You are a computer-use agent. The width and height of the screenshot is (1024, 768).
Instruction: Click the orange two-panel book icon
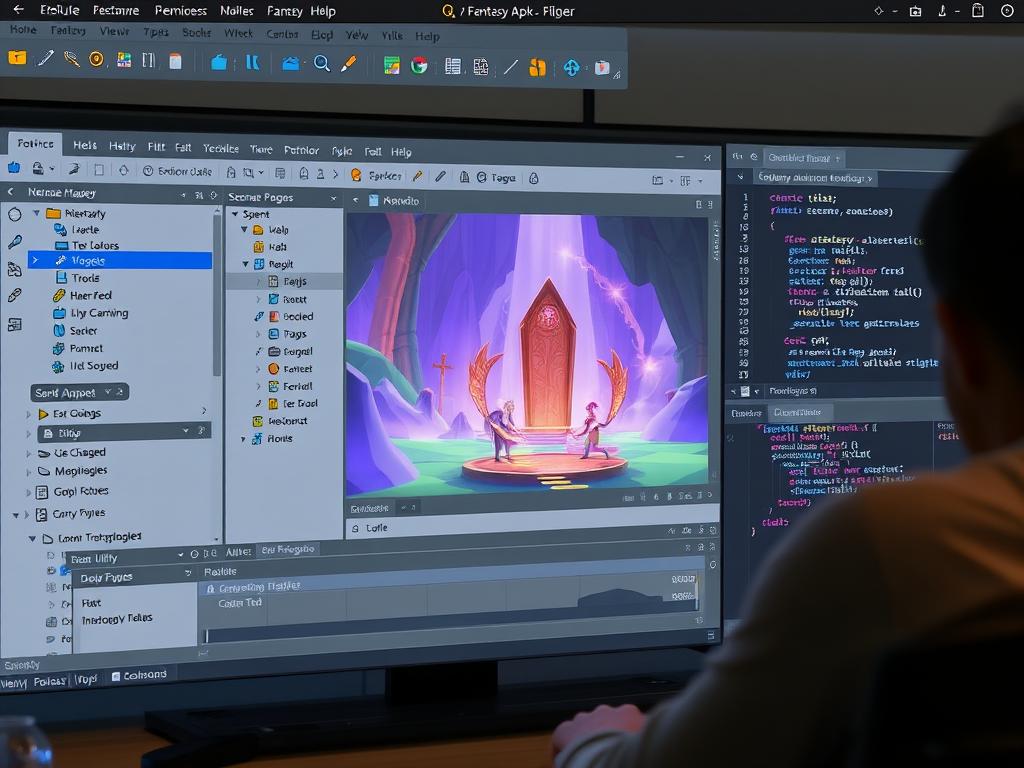point(537,67)
